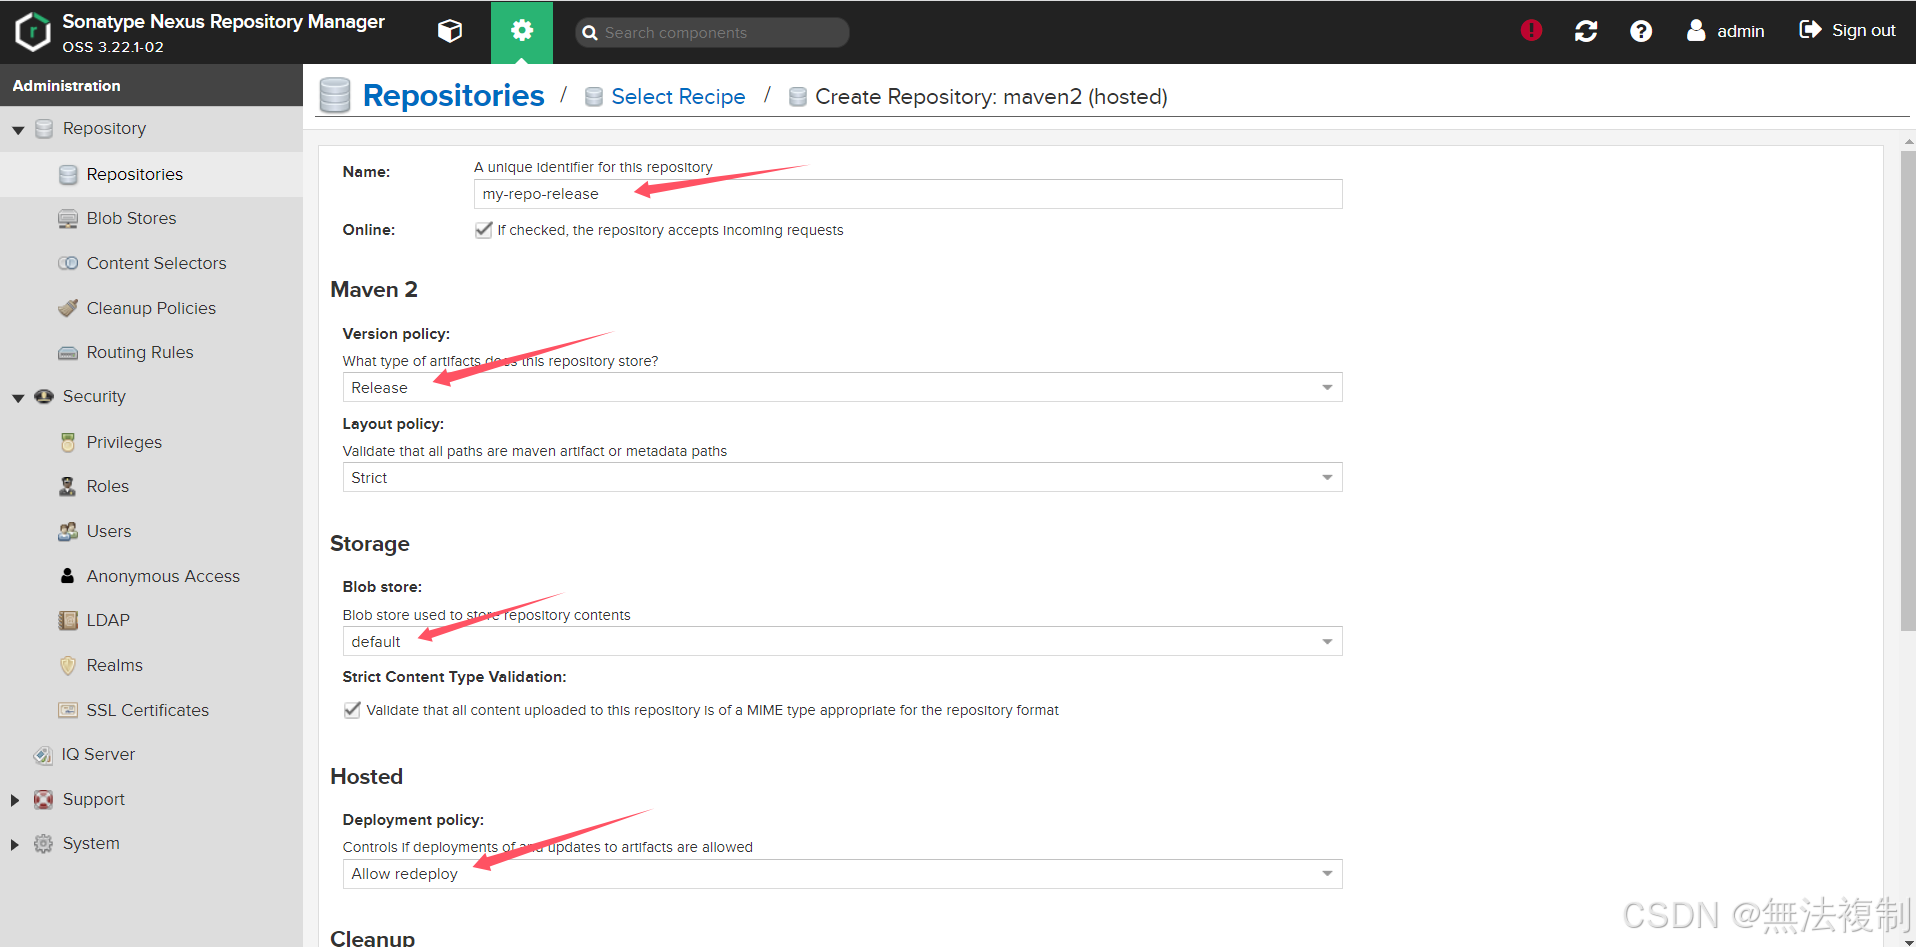This screenshot has width=1916, height=947.
Task: Go to Repositories breadcrumb link
Action: click(x=453, y=95)
